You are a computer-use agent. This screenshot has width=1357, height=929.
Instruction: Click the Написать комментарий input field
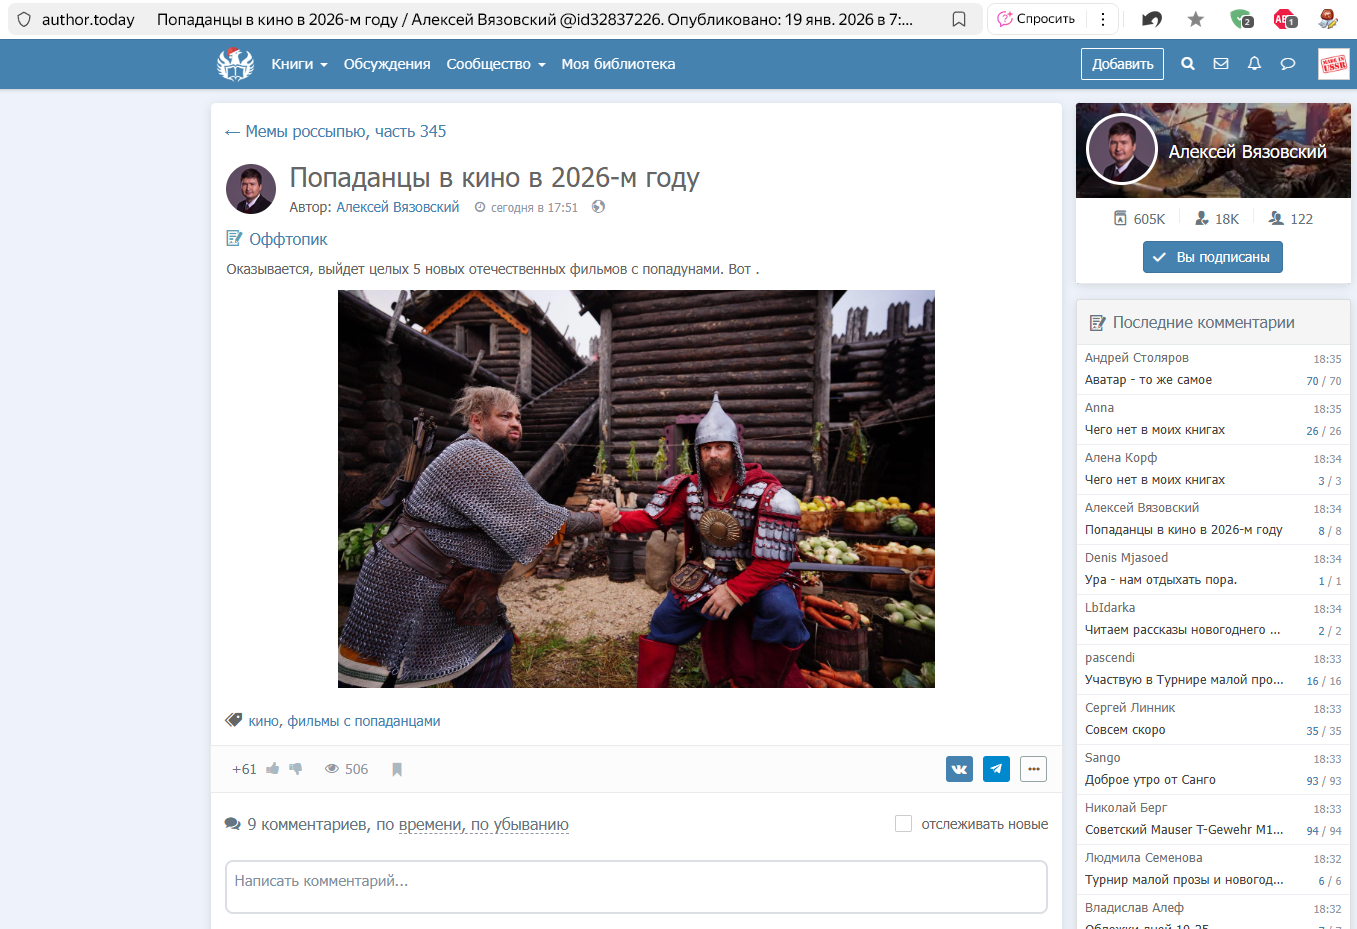click(636, 887)
